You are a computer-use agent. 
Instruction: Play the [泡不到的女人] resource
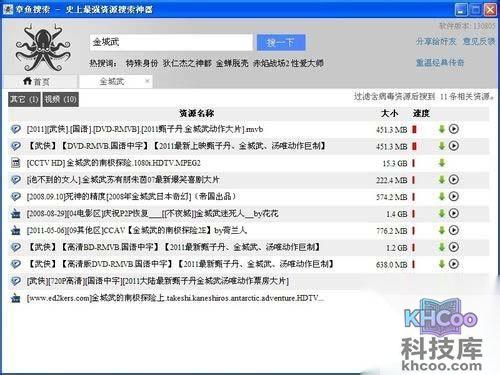tap(454, 180)
